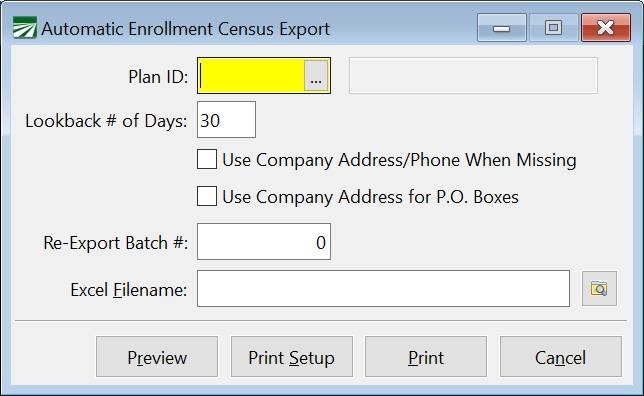The width and height of the screenshot is (644, 396).
Task: Cancel the census export dialog
Action: coord(561,357)
